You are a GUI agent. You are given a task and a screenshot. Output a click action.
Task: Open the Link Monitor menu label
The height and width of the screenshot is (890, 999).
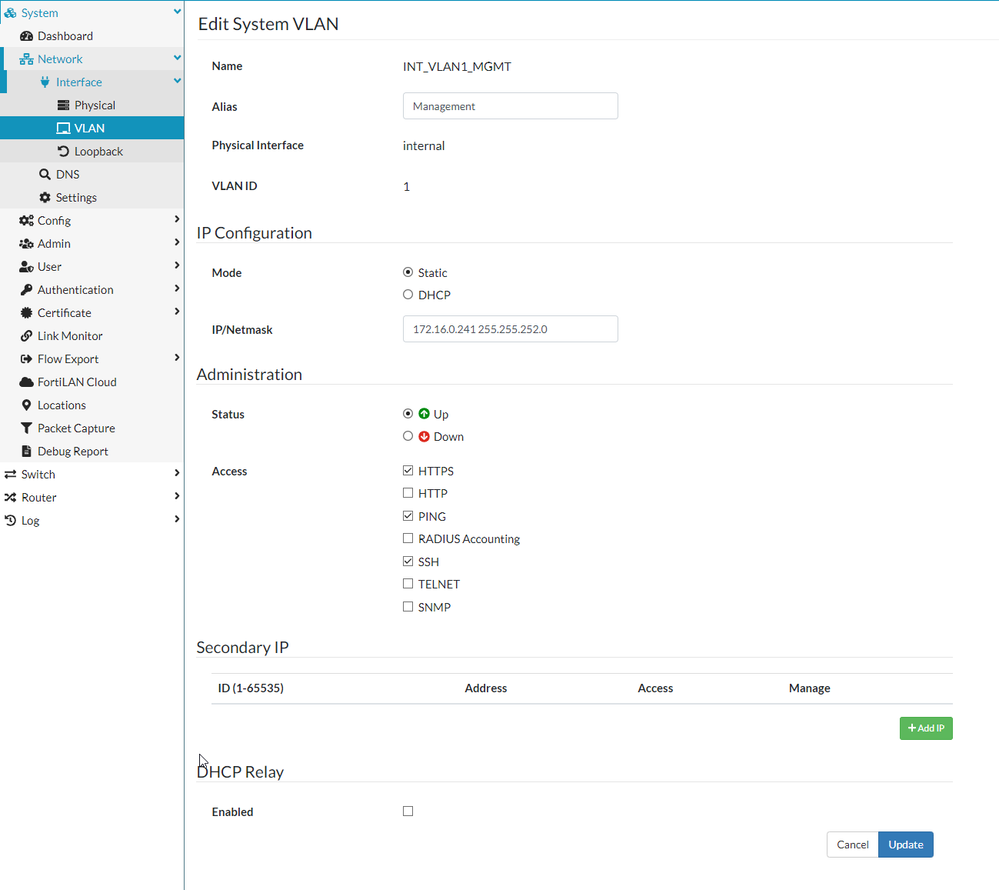click(x=70, y=336)
